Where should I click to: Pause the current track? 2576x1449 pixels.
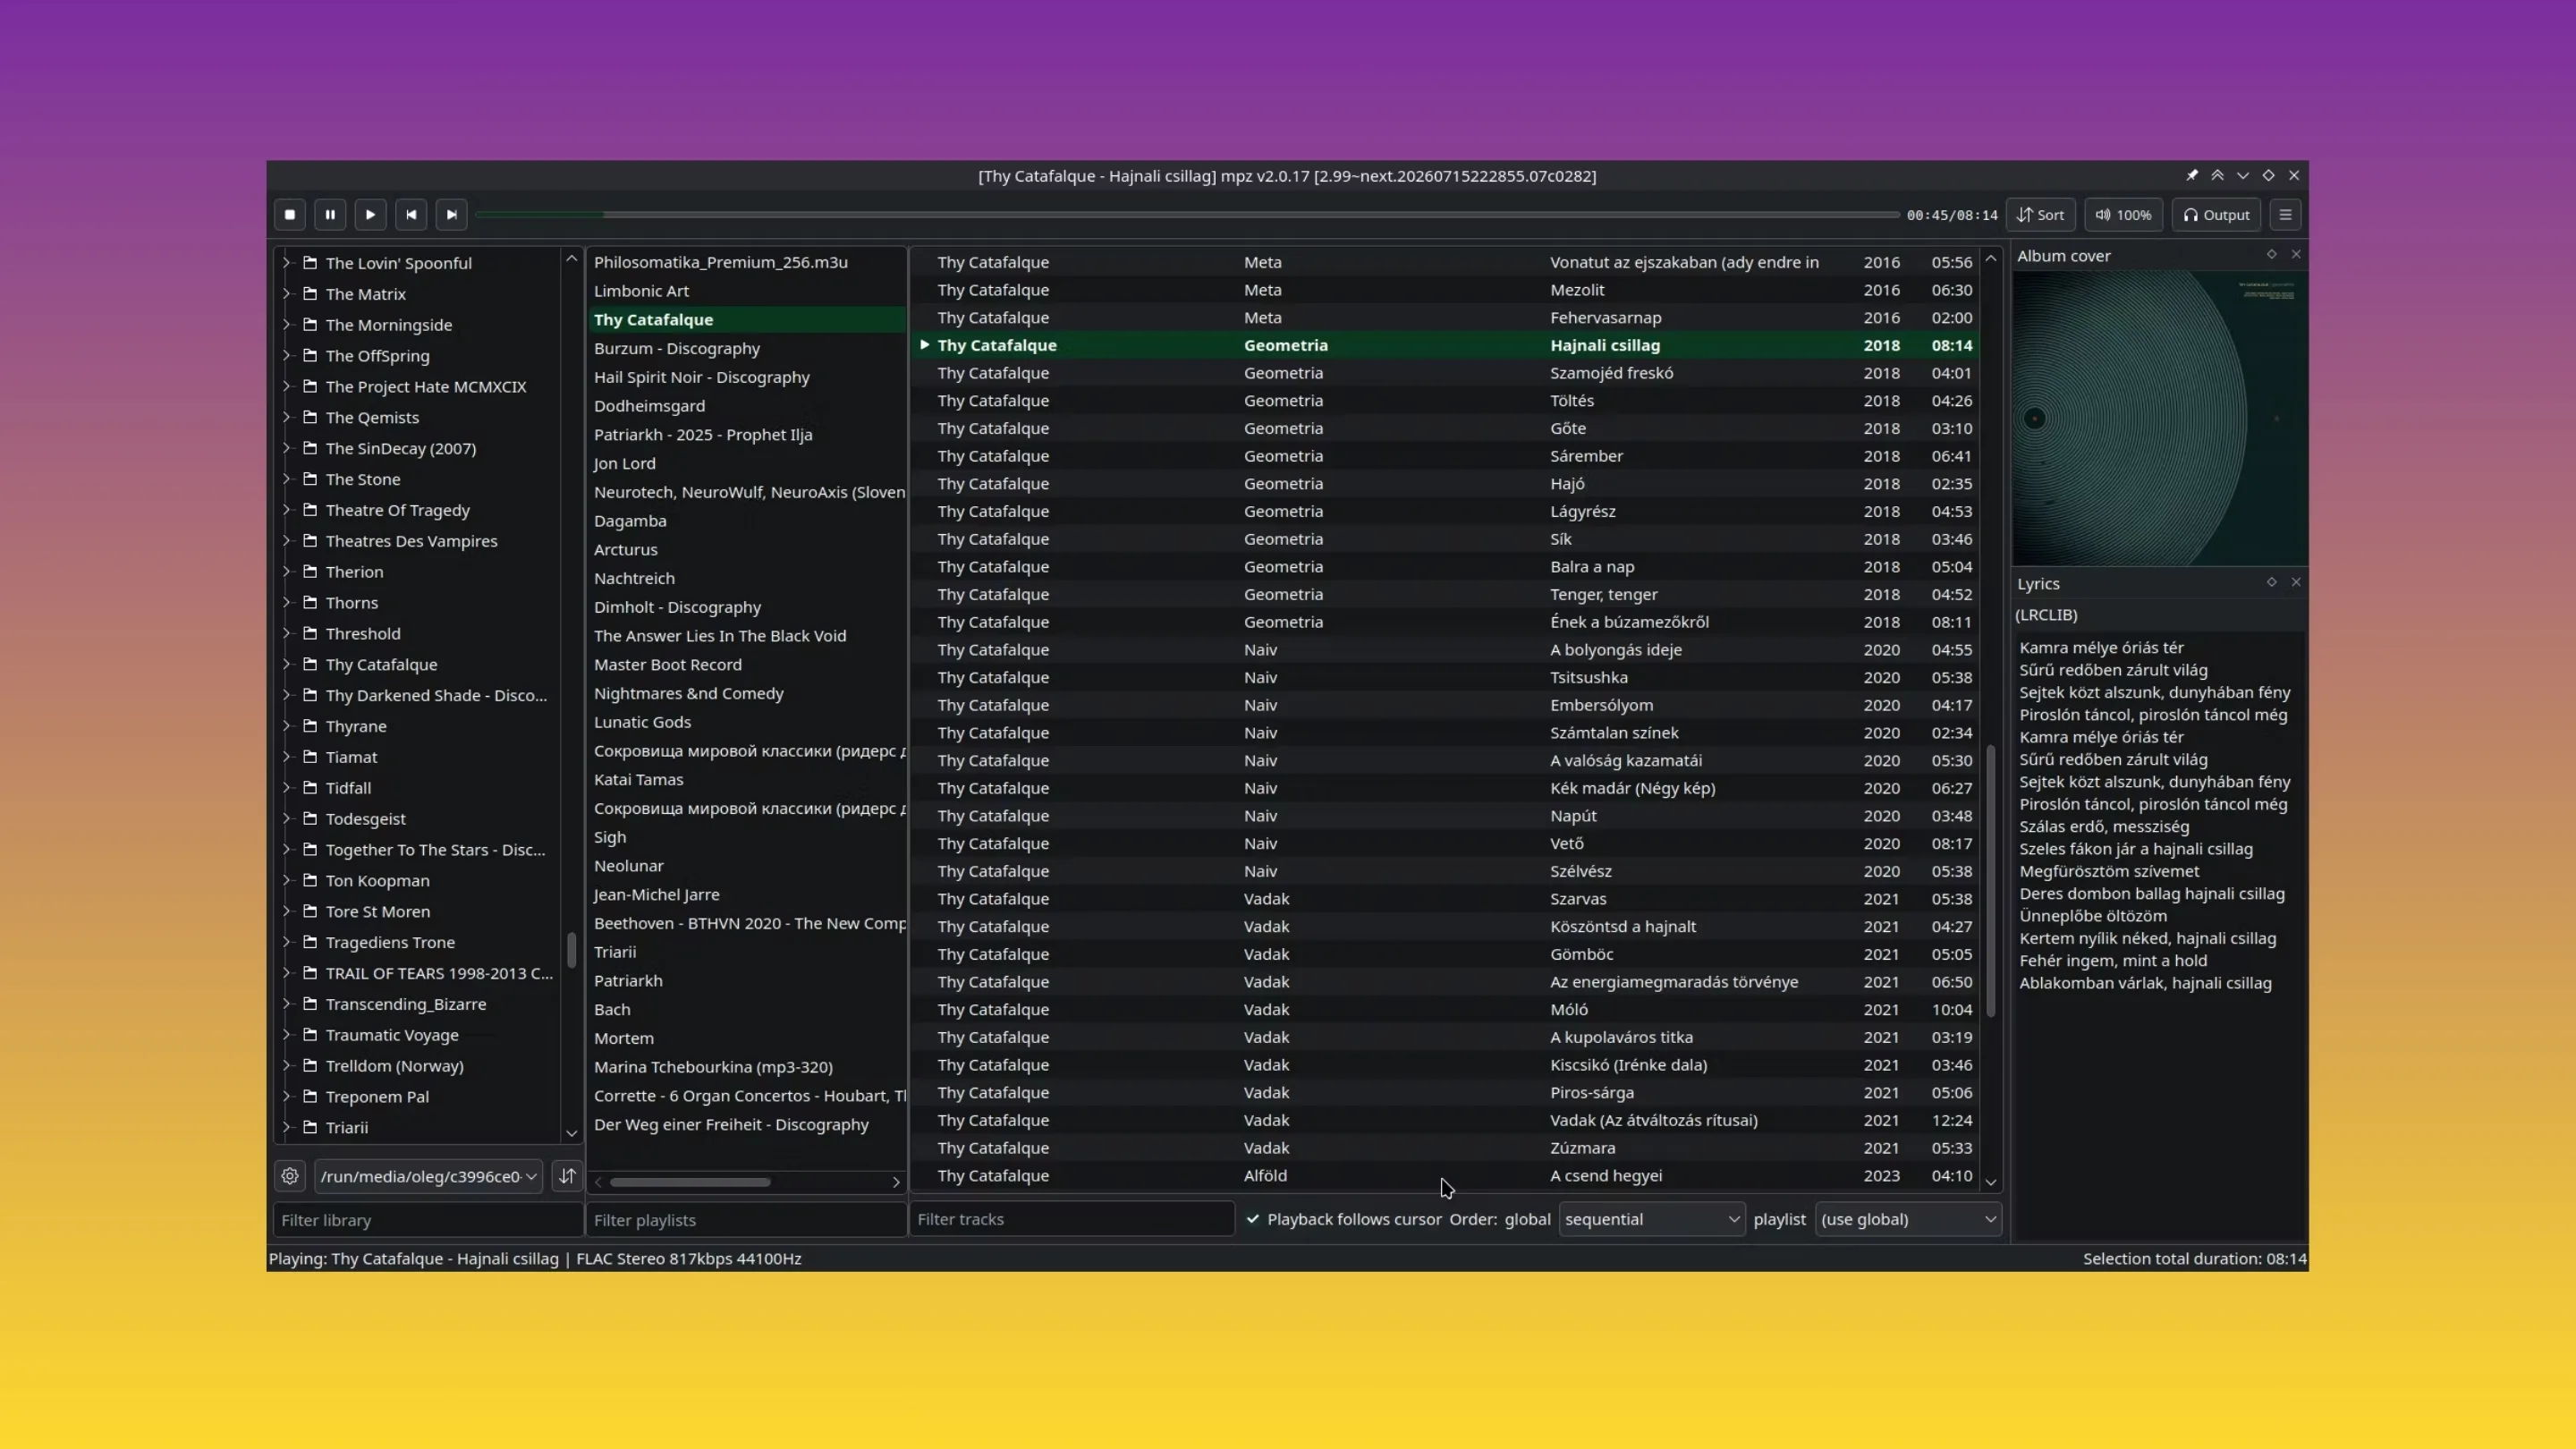(x=330, y=215)
